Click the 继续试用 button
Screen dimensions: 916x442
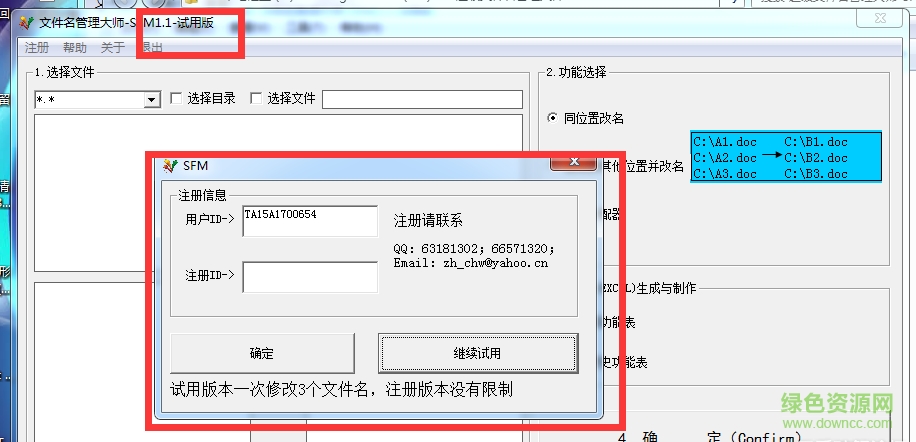tap(478, 353)
